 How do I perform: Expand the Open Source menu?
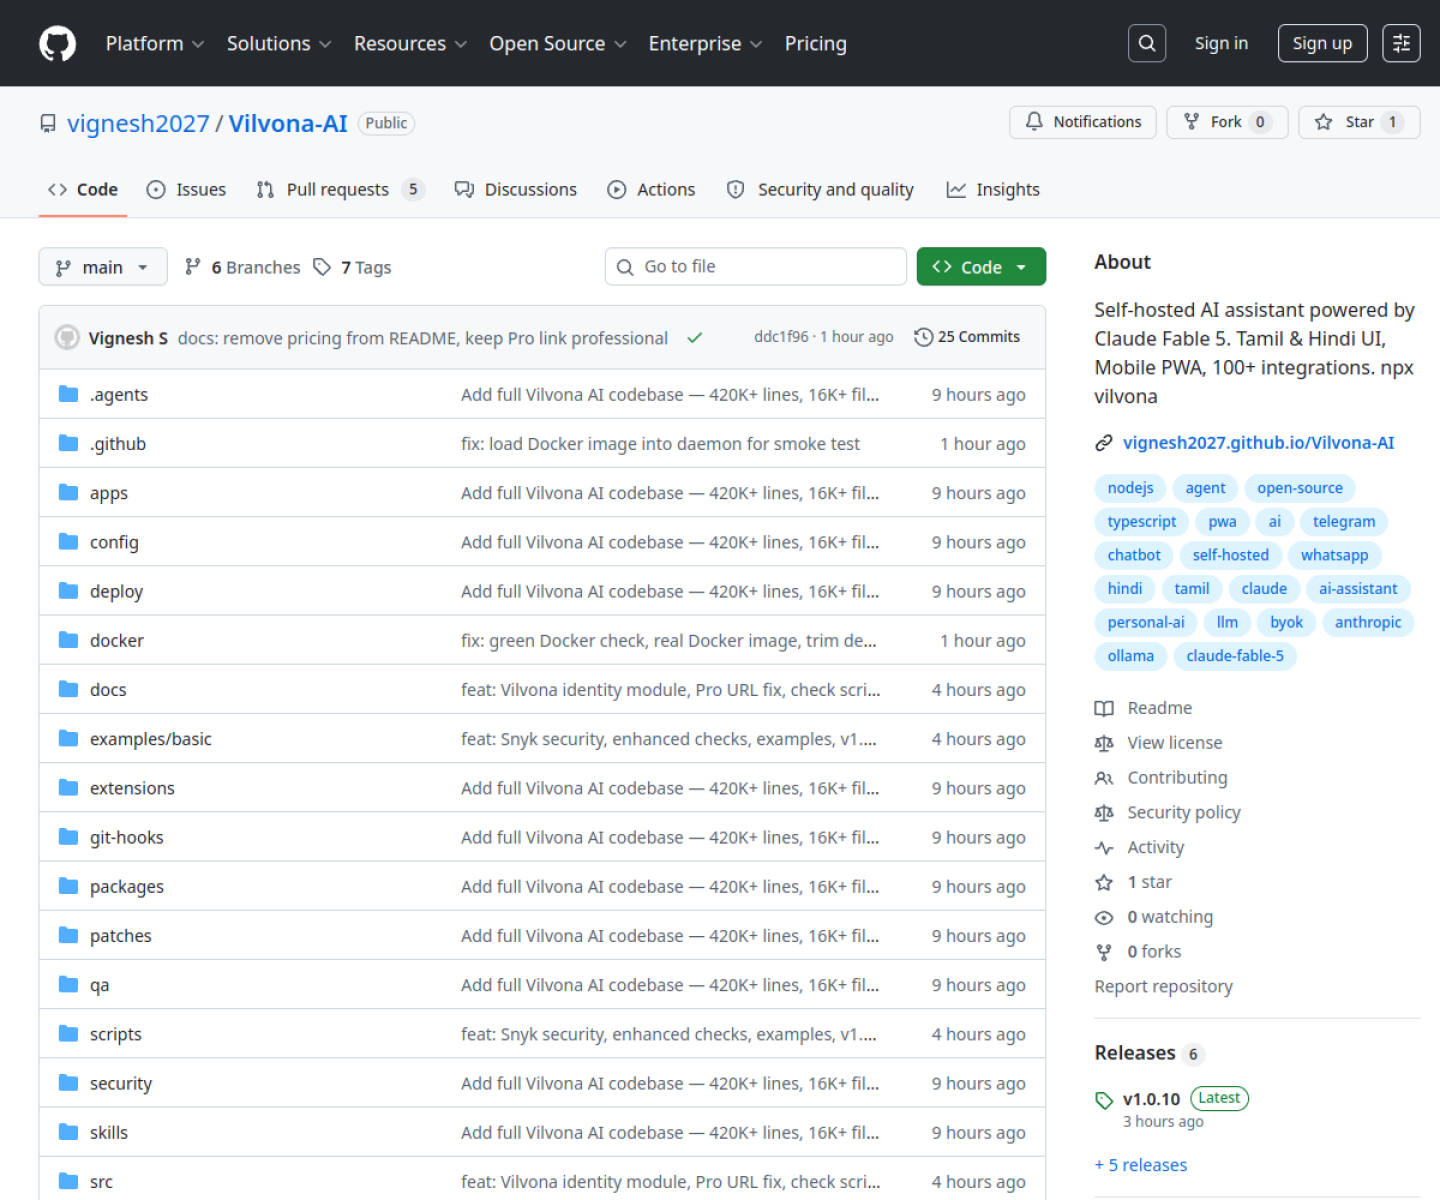pos(558,44)
